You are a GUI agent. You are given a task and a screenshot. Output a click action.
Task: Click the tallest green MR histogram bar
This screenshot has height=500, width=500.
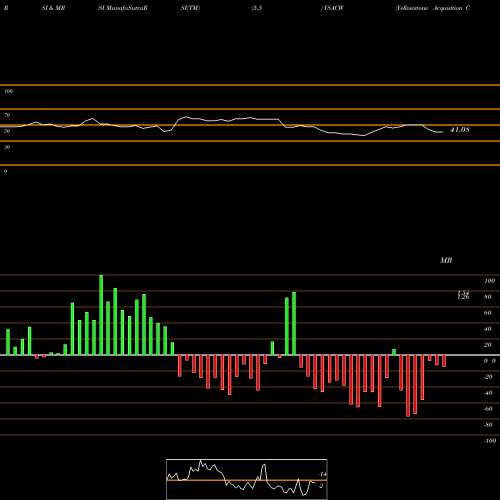point(101,315)
